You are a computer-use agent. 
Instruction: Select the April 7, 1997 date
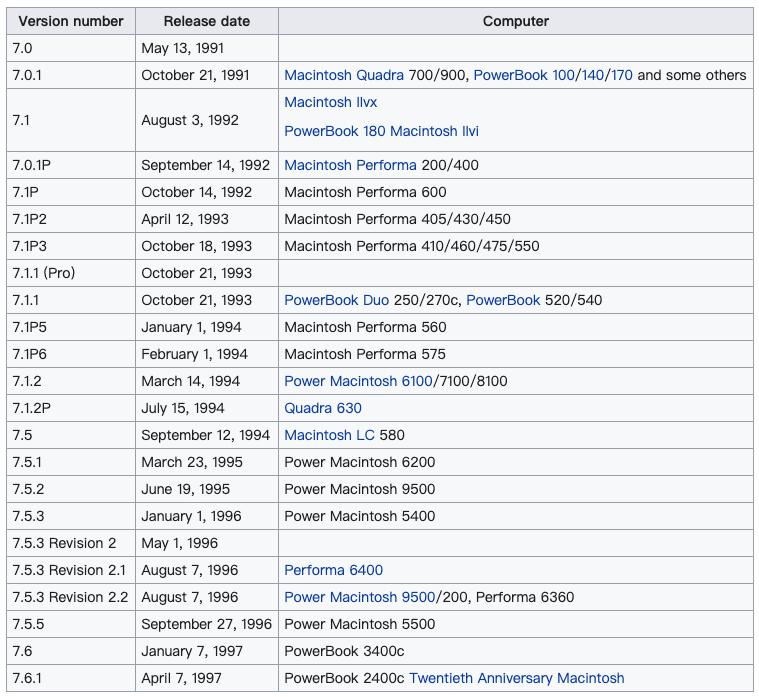207,678
